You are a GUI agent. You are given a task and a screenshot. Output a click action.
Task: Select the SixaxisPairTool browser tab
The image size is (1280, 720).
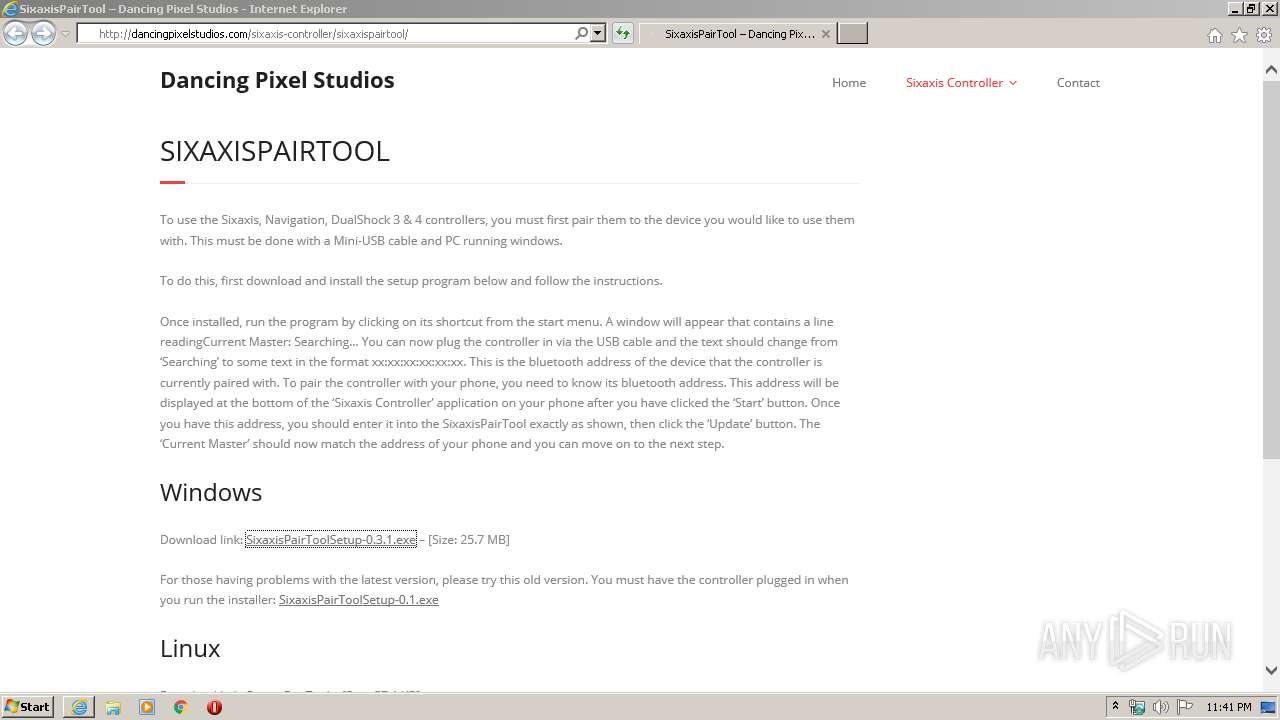coord(737,34)
